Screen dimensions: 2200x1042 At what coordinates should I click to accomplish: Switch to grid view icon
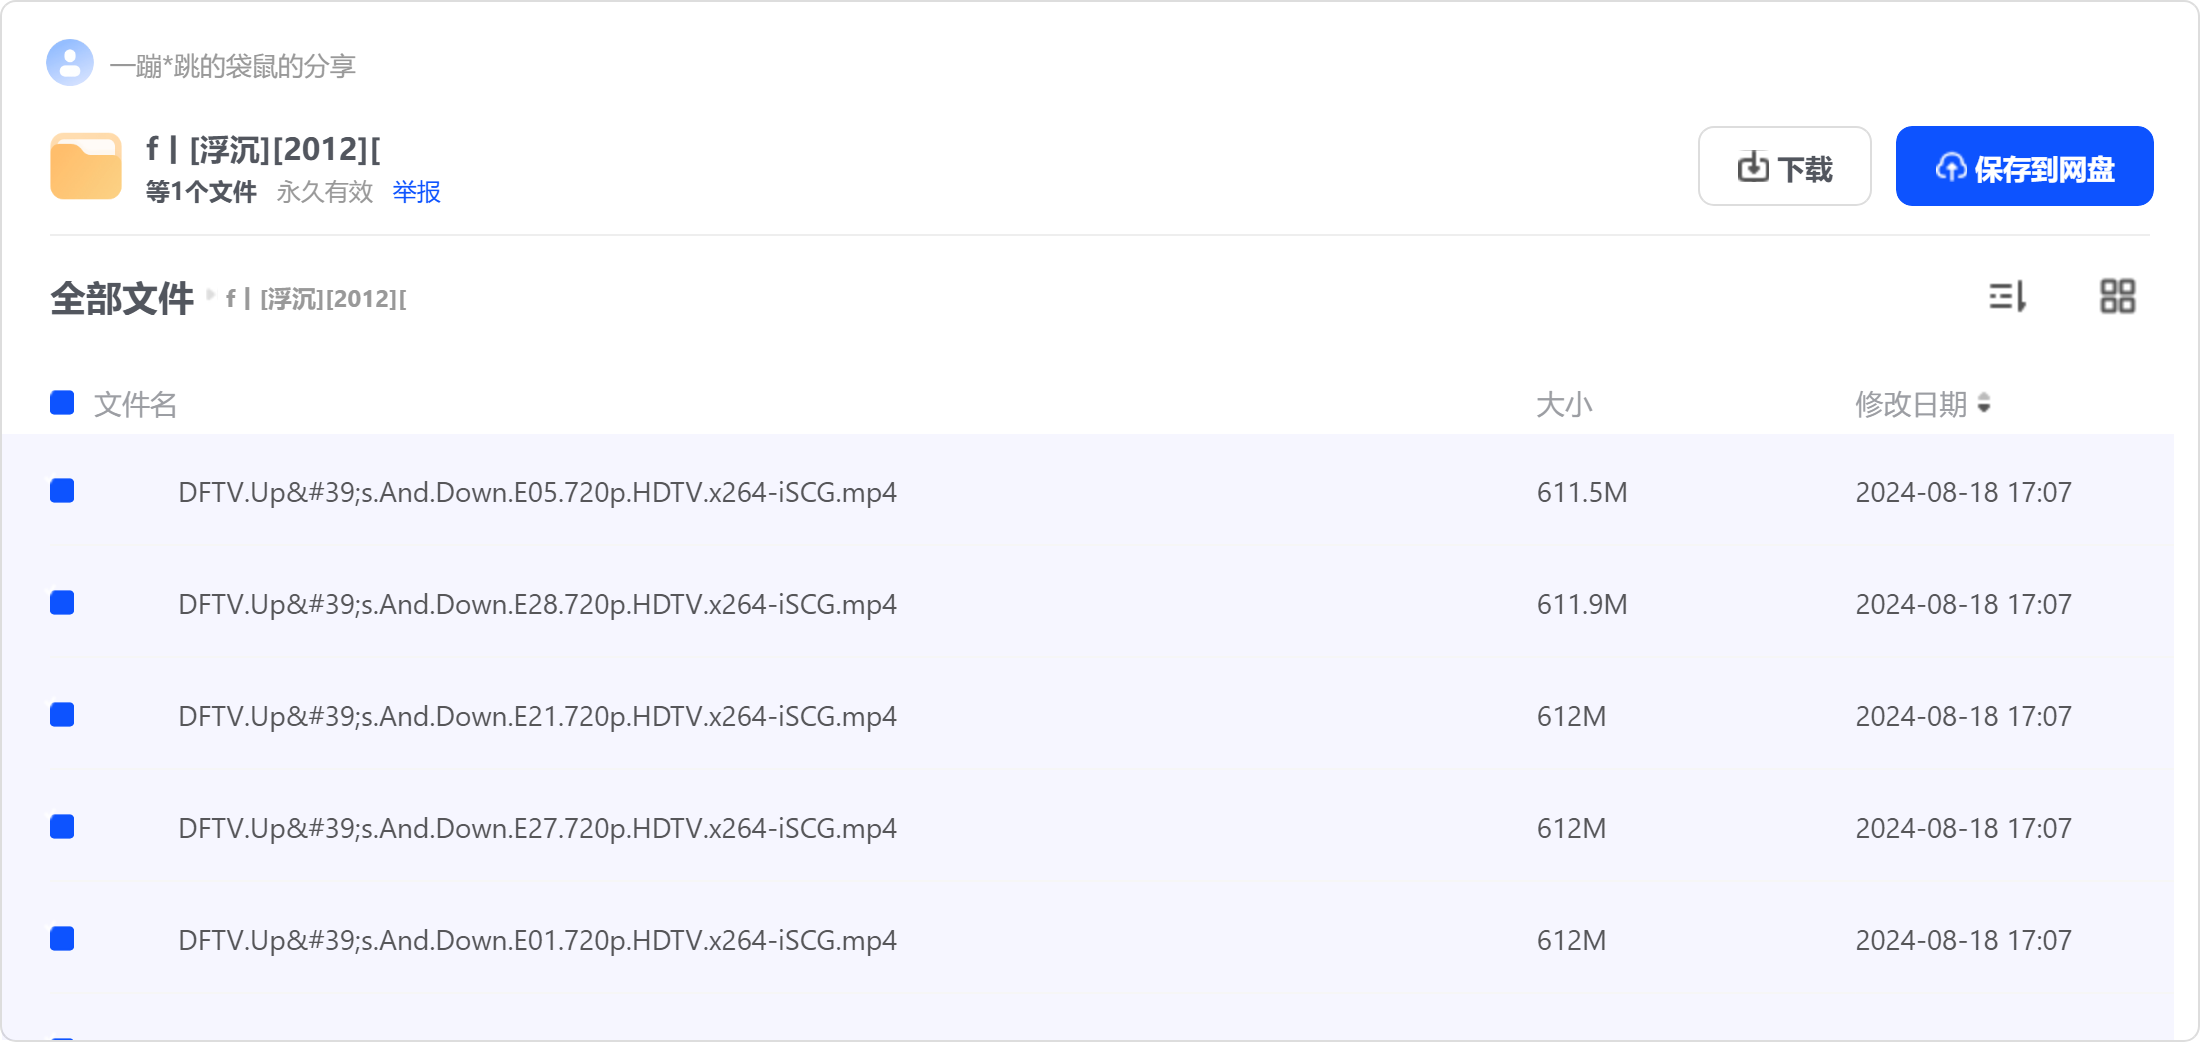click(2117, 296)
